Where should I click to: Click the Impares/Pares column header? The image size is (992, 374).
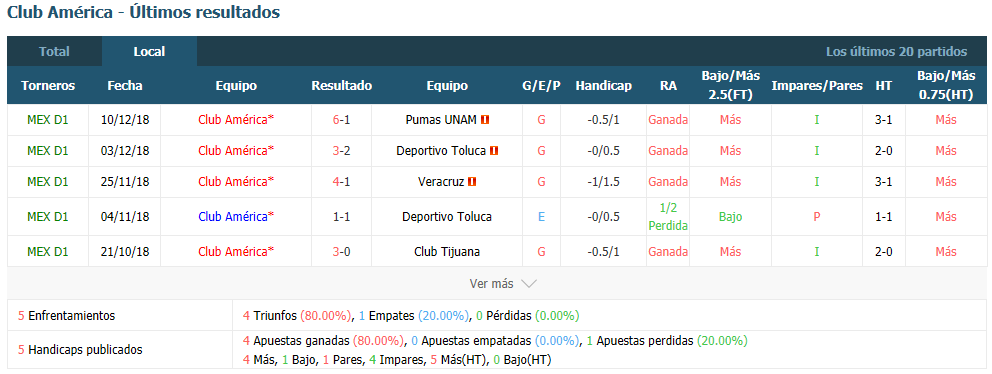[817, 85]
